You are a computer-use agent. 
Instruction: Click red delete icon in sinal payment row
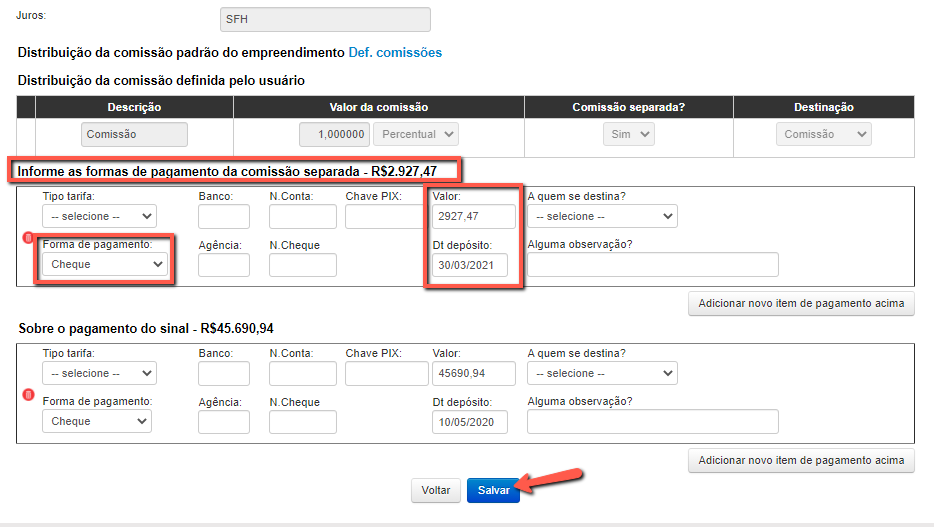coord(28,395)
